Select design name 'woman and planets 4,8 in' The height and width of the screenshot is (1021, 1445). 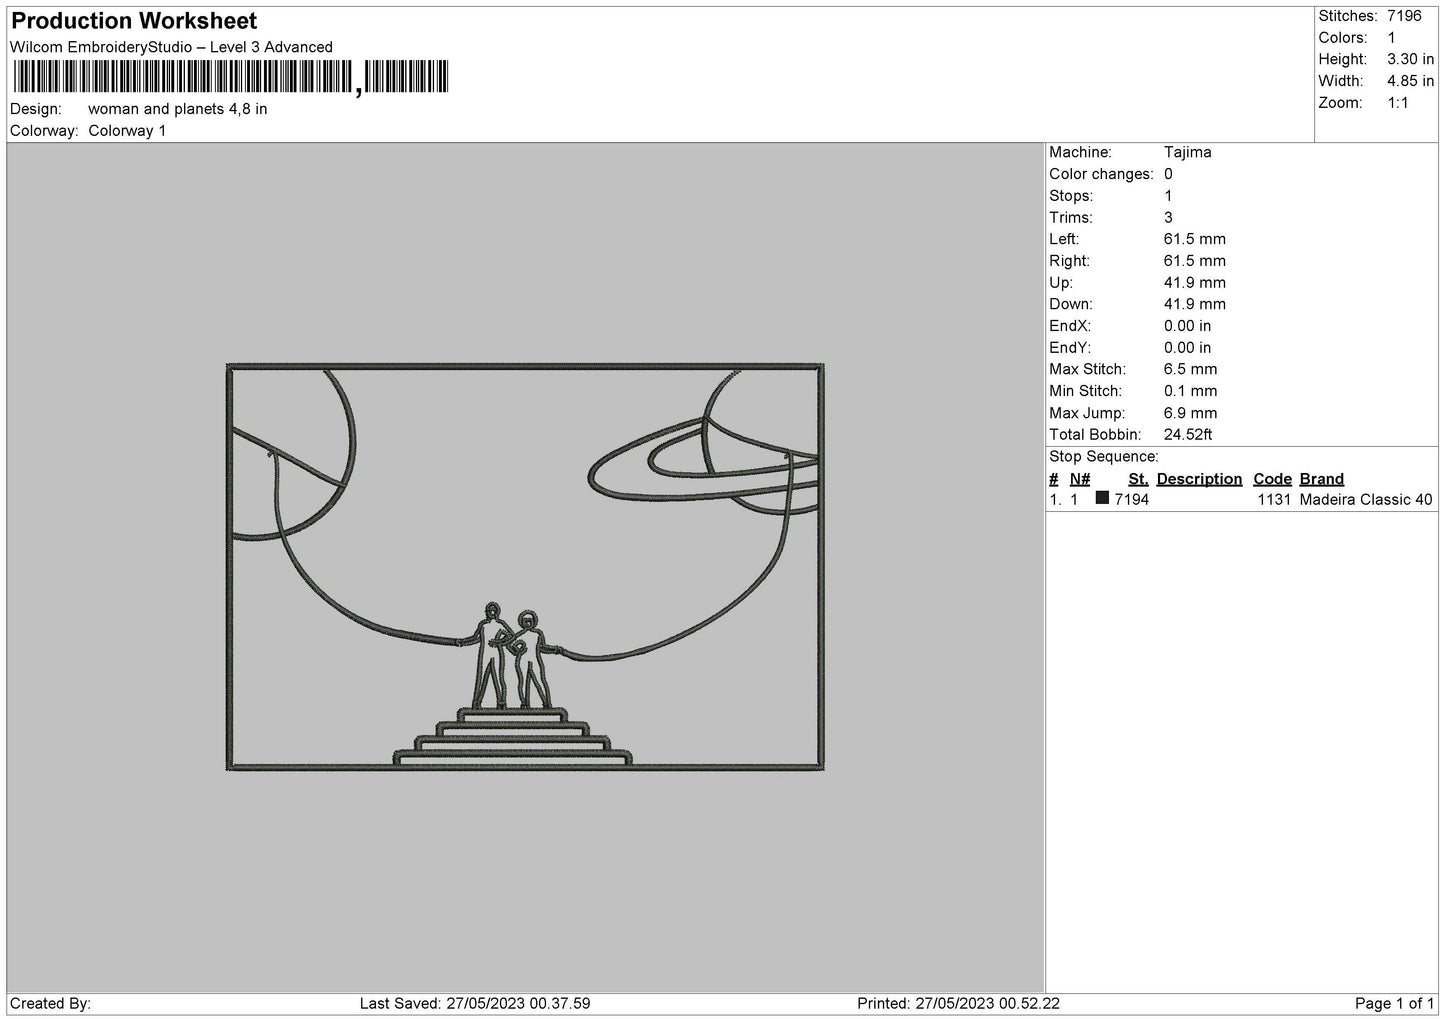pyautogui.click(x=178, y=109)
